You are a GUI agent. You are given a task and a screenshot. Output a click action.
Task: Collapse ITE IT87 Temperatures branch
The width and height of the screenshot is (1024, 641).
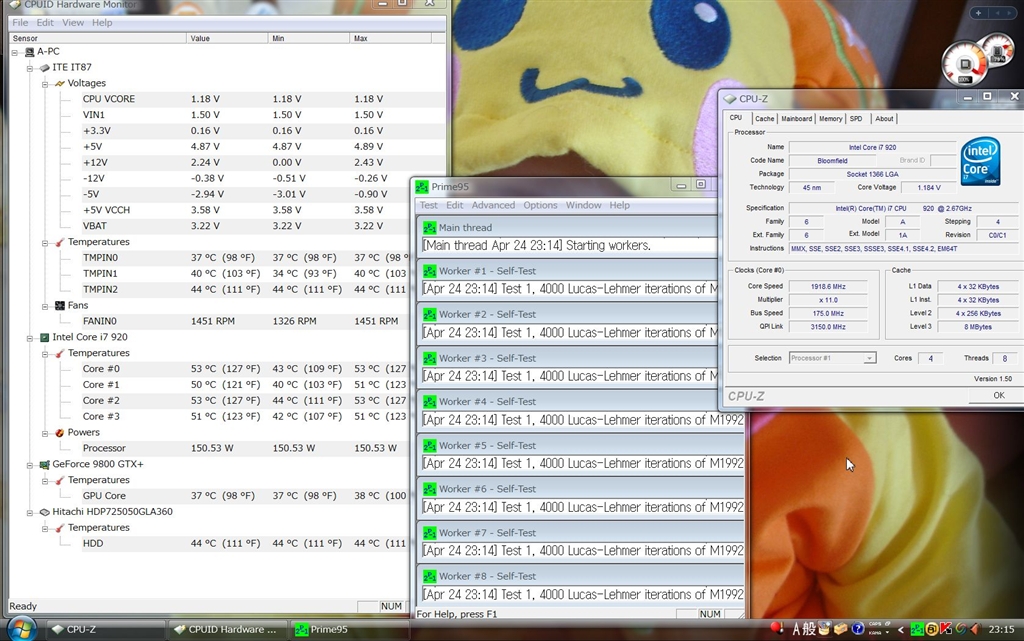(44, 242)
